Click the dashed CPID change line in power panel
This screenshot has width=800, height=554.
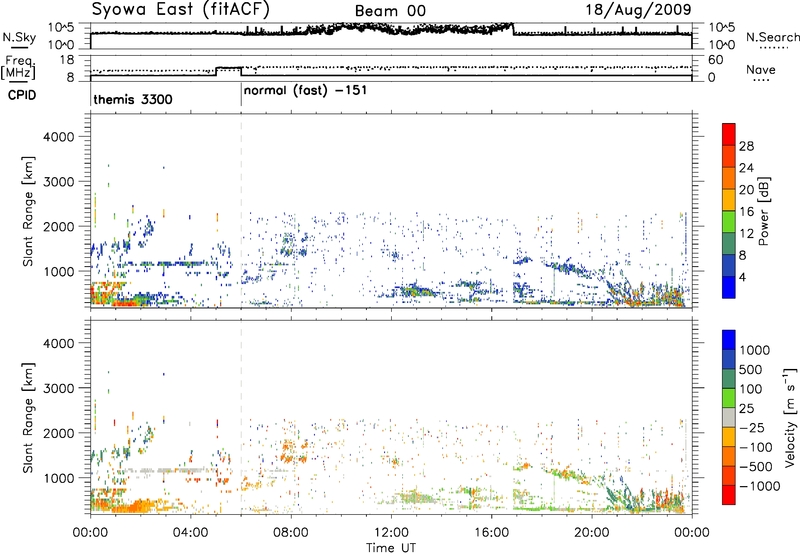point(241,211)
